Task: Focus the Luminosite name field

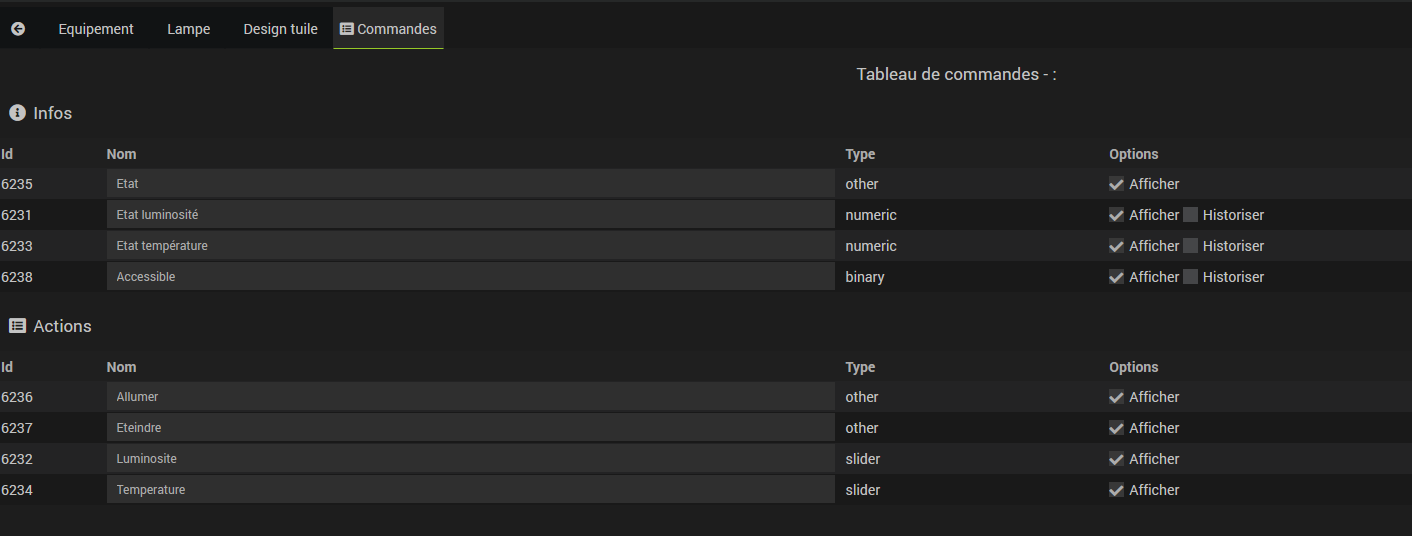Action: click(x=470, y=459)
